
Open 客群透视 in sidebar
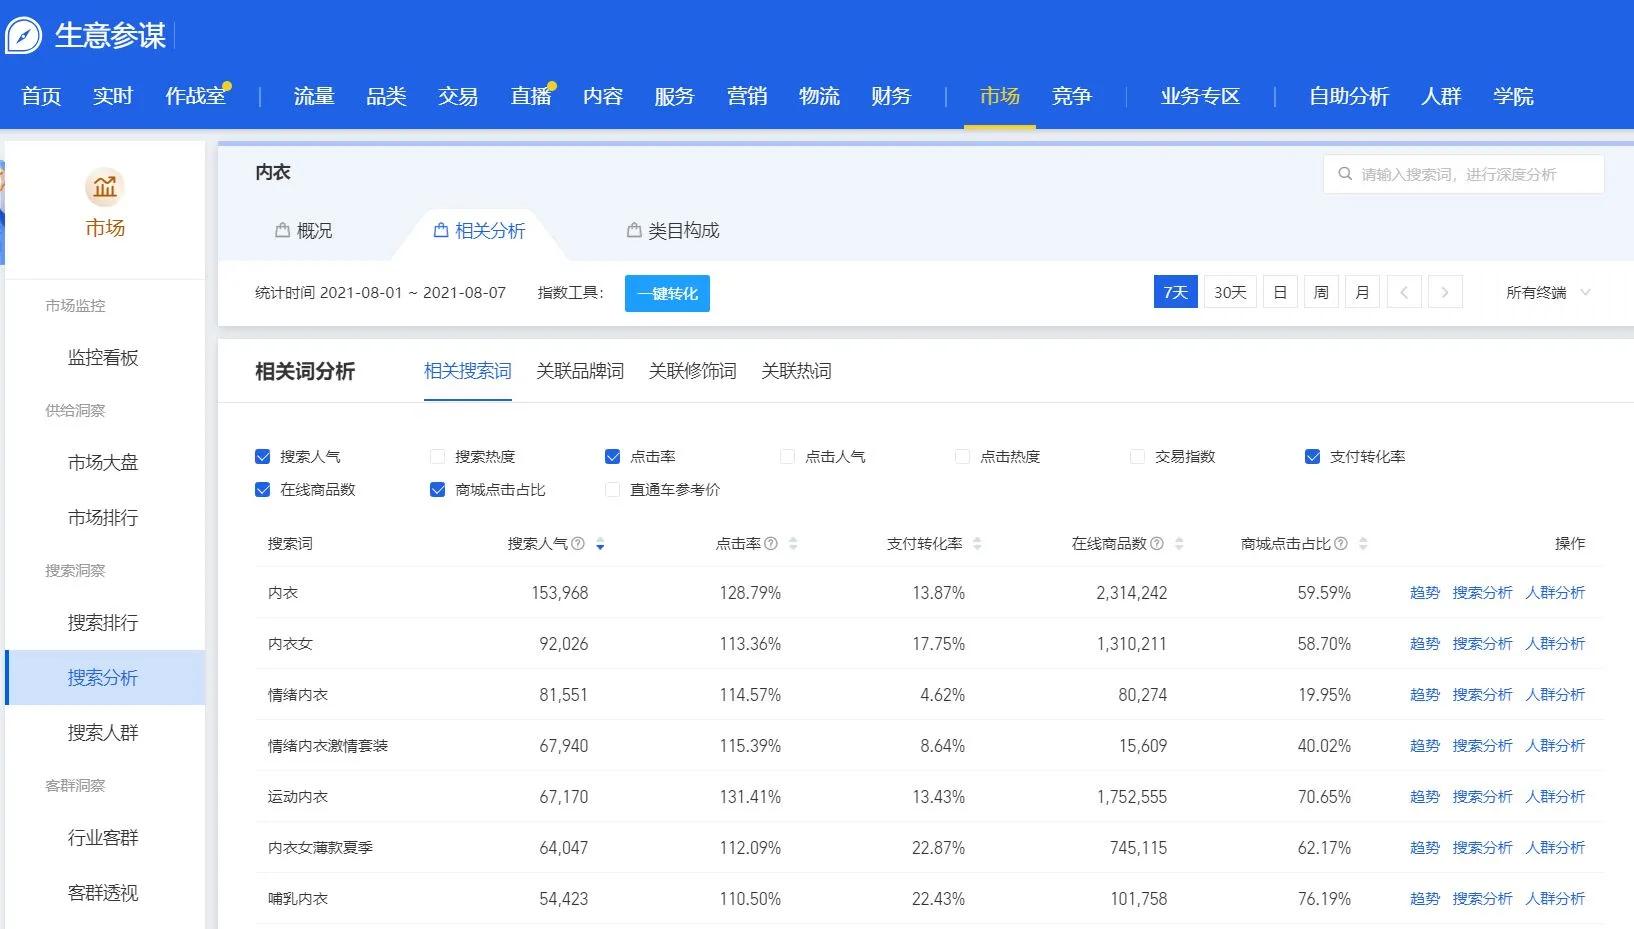[x=103, y=893]
